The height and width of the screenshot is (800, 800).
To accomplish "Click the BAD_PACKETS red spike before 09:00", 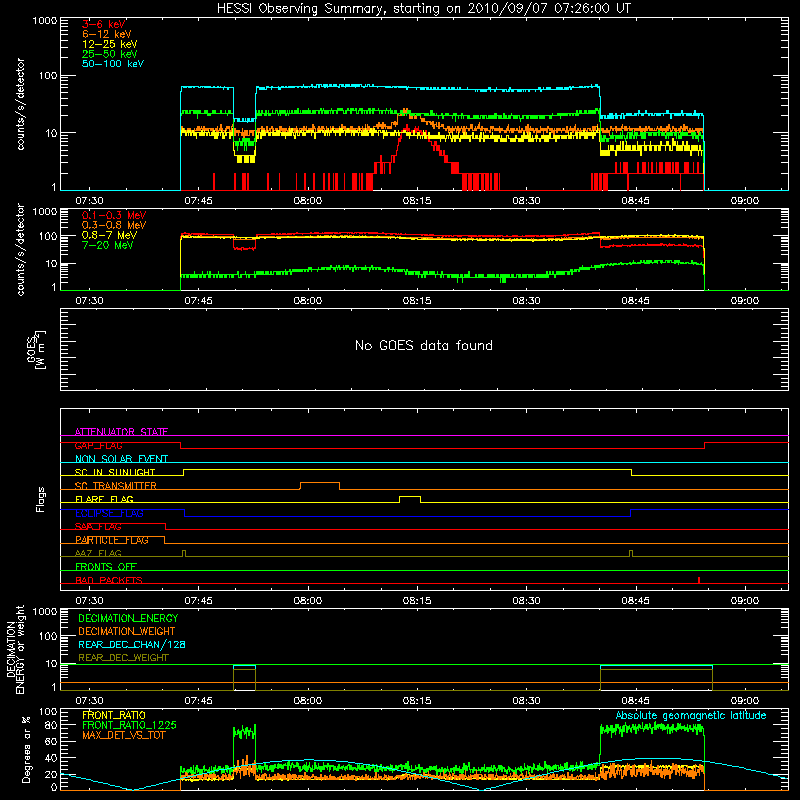I will pyautogui.click(x=698, y=580).
